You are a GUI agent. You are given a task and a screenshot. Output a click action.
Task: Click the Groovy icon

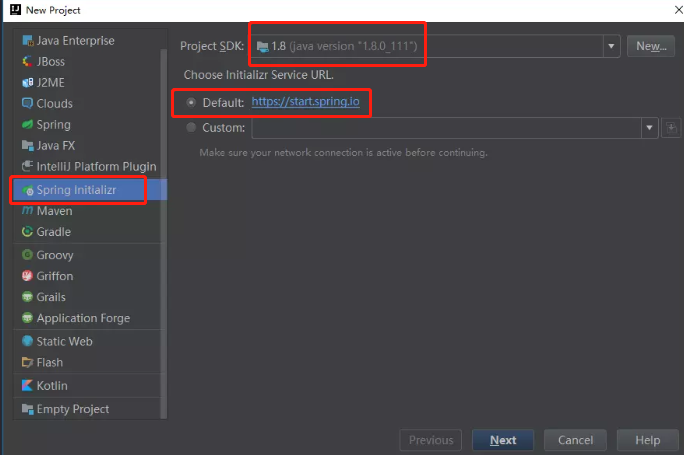coord(27,255)
